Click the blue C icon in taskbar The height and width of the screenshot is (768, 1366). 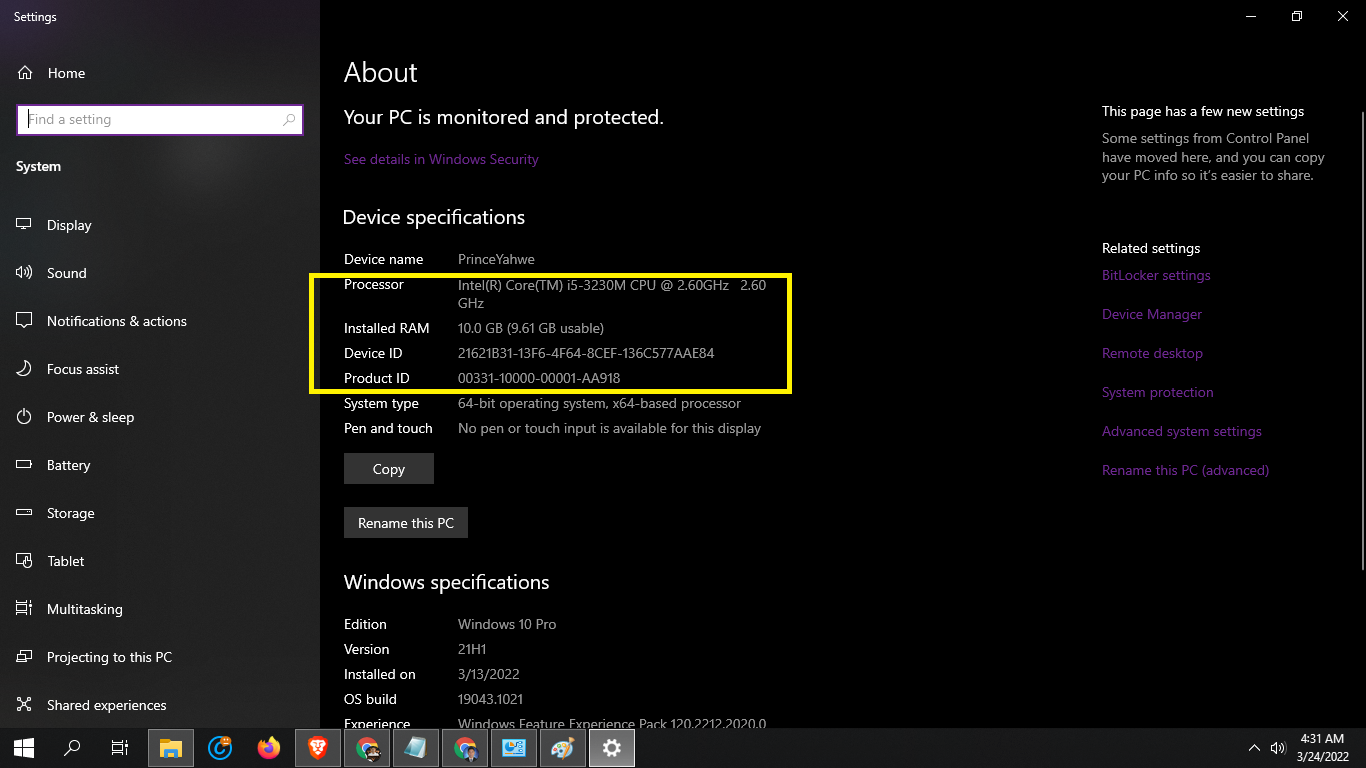220,748
